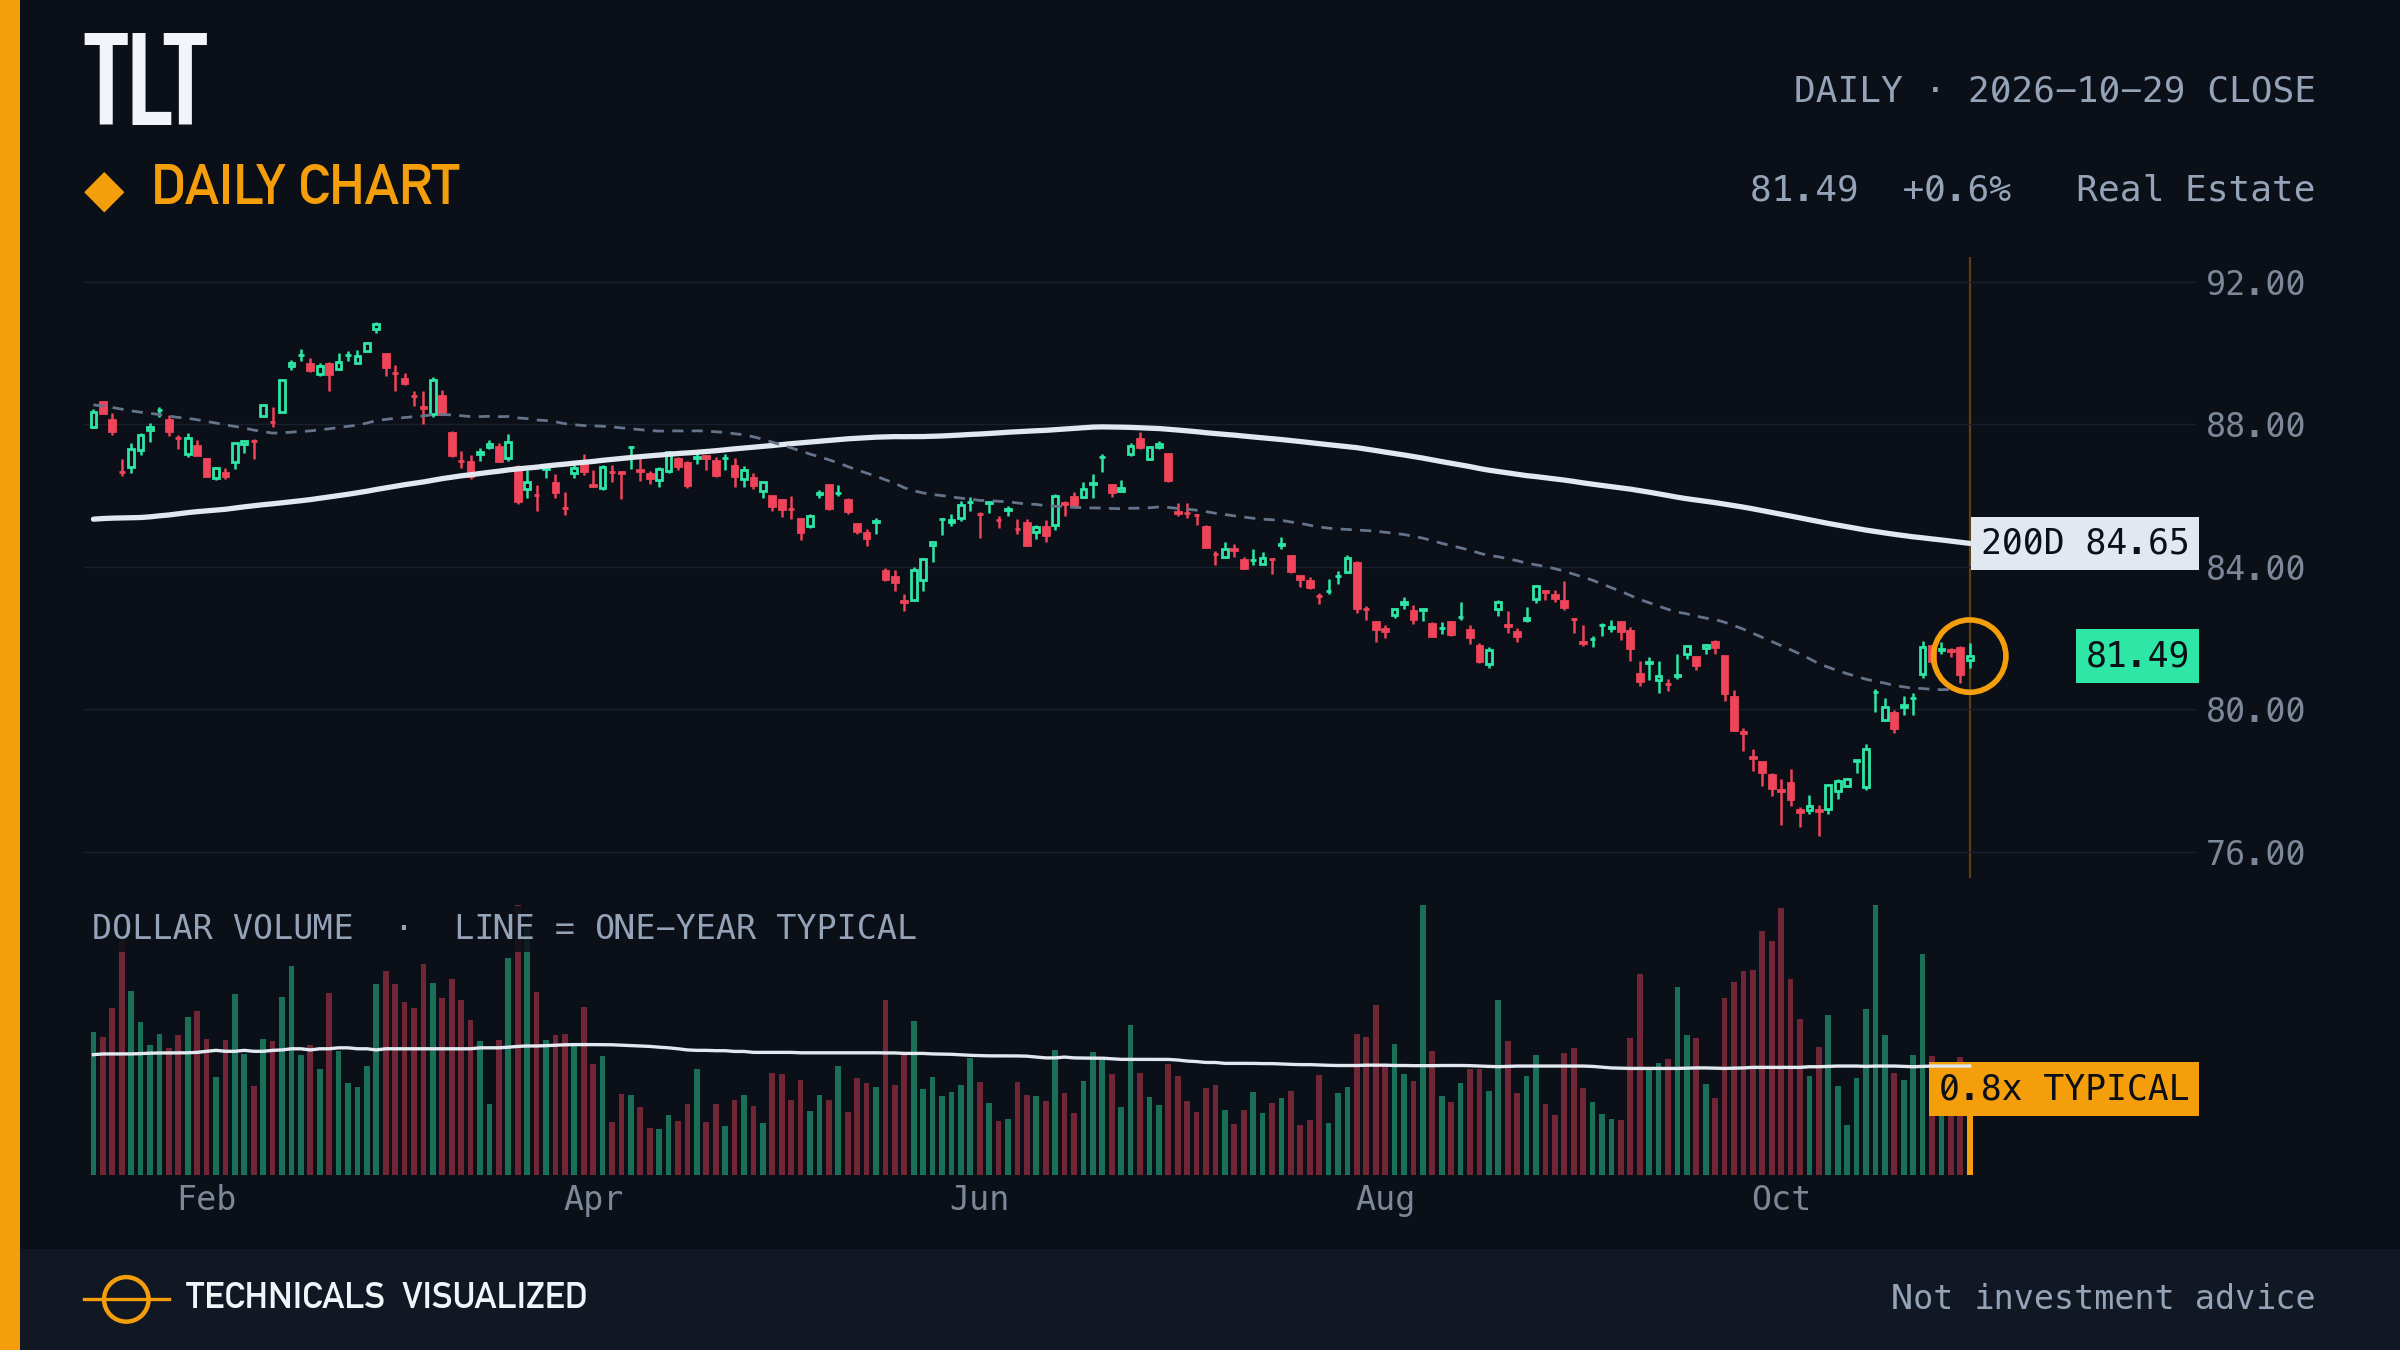
Task: Click the TLT ticker title
Action: (146, 79)
